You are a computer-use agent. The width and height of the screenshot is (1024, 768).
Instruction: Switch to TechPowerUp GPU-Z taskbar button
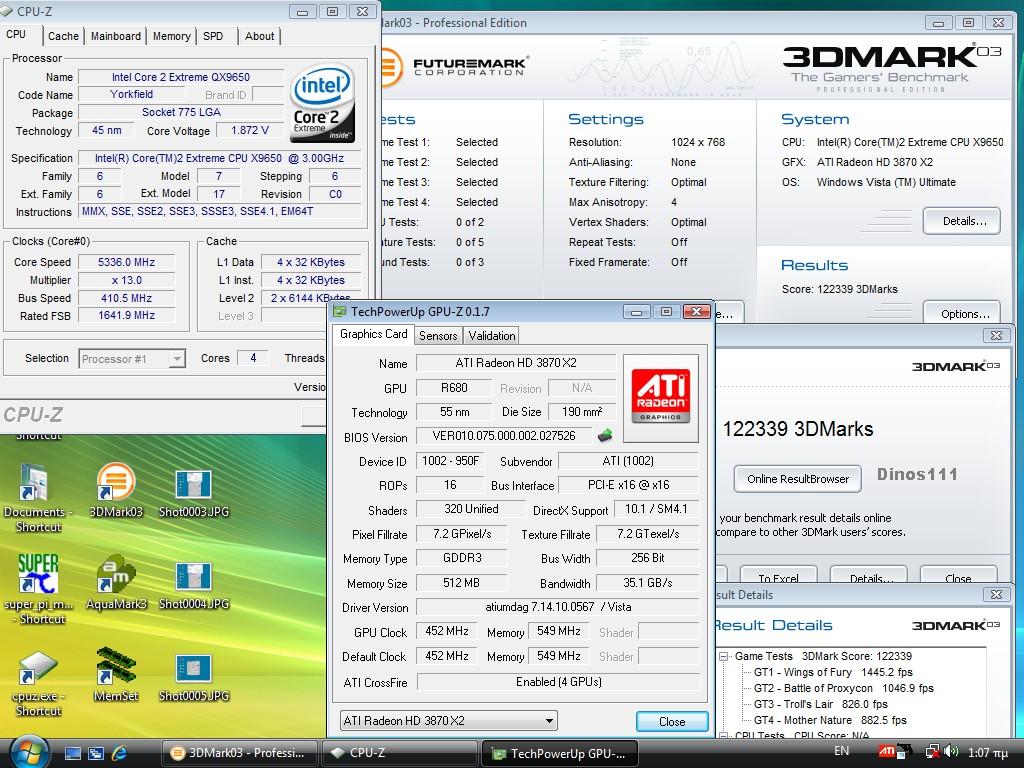(559, 753)
